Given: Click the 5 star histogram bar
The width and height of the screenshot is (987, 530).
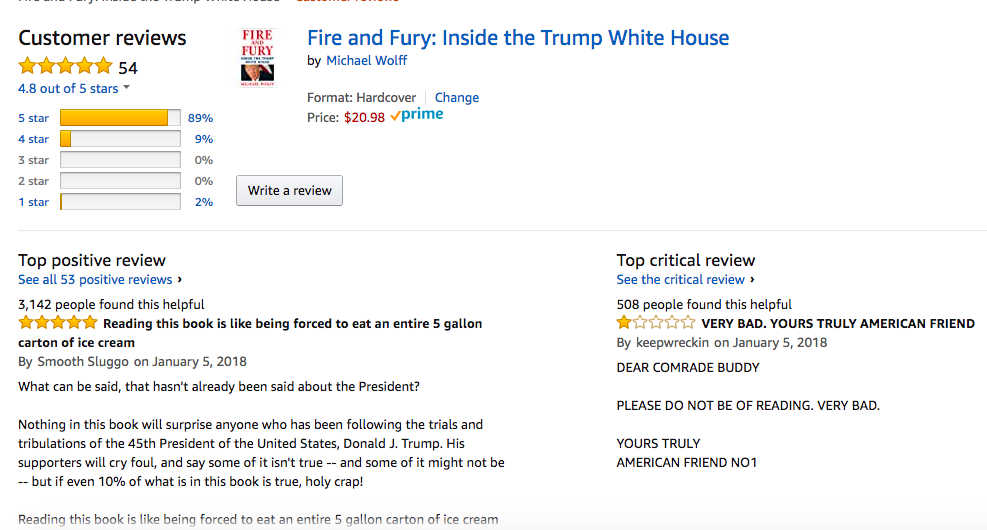Looking at the screenshot, I should [120, 118].
